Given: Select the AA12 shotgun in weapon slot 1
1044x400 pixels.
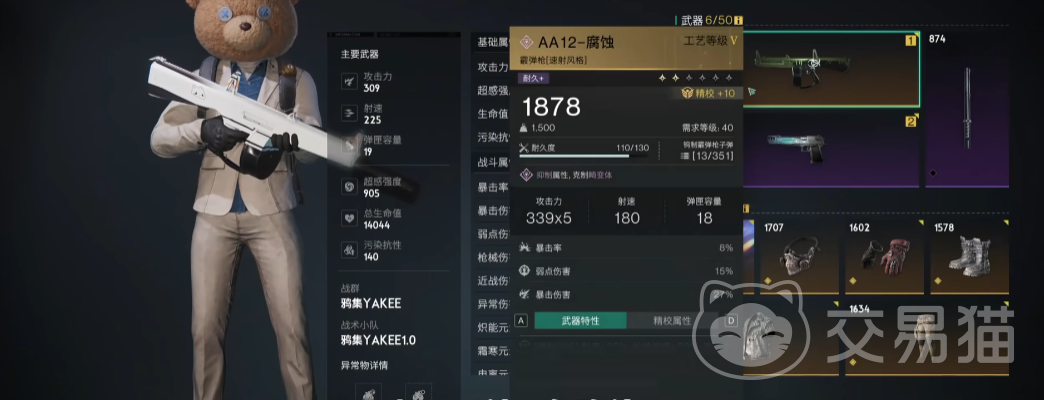Looking at the screenshot, I should click(x=831, y=69).
